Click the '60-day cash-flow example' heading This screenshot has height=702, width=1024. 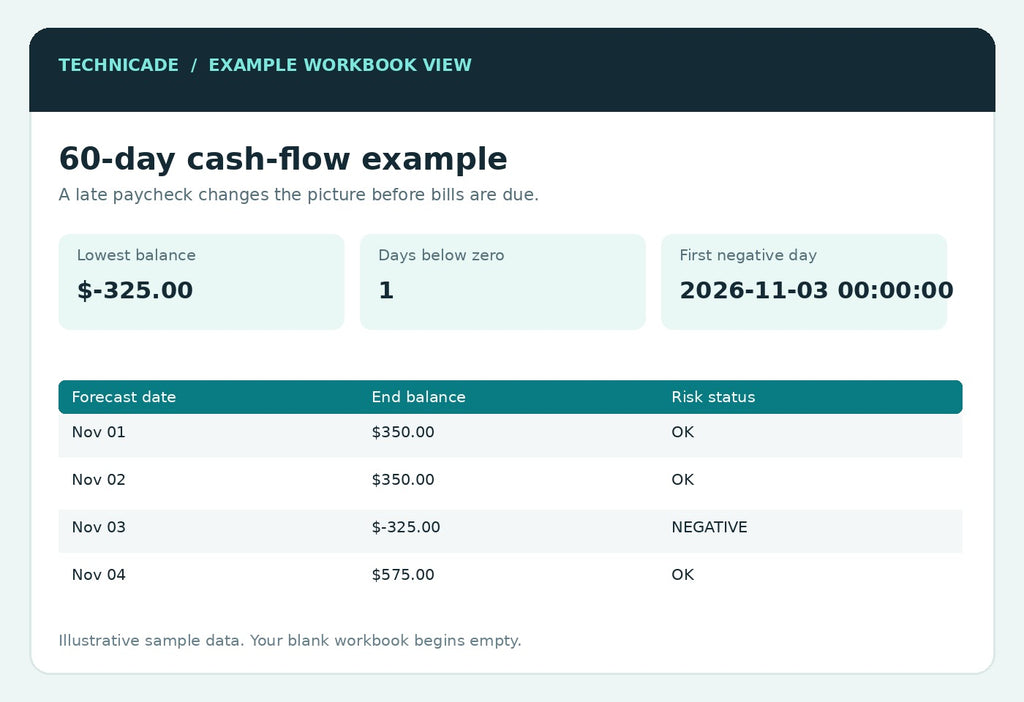coord(283,159)
